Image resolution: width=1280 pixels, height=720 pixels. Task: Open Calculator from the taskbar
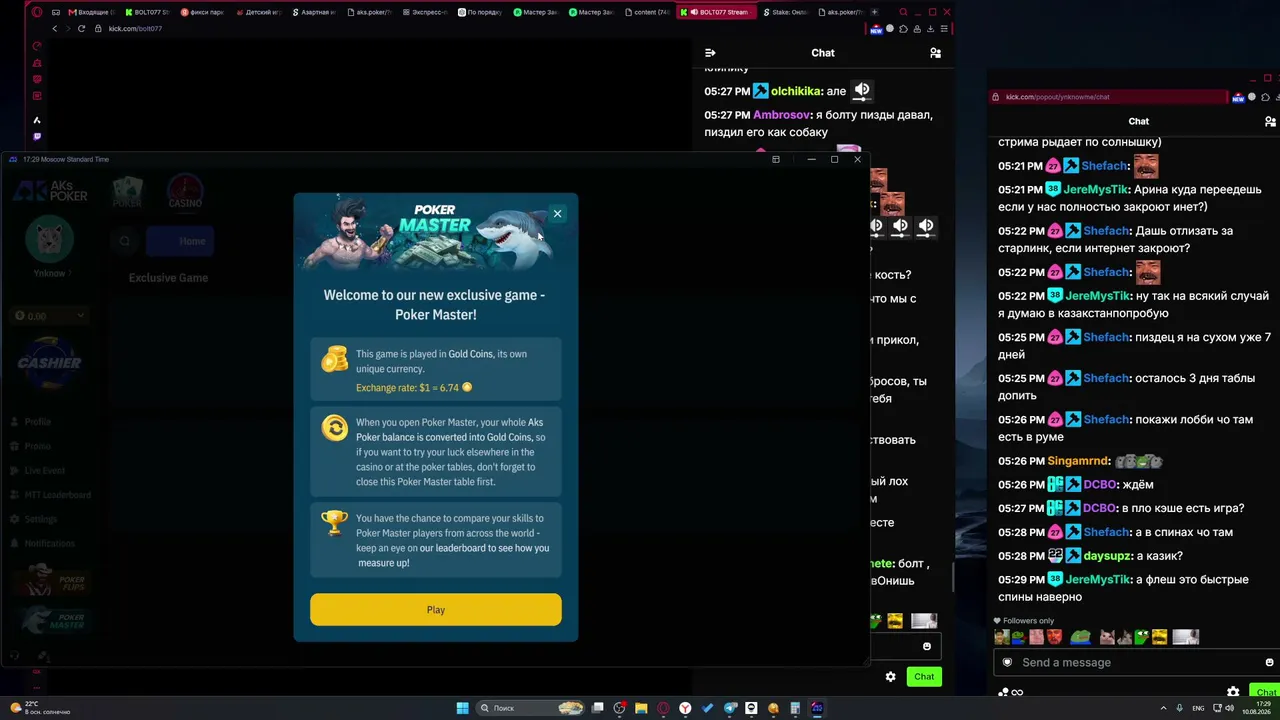pyautogui.click(x=795, y=708)
